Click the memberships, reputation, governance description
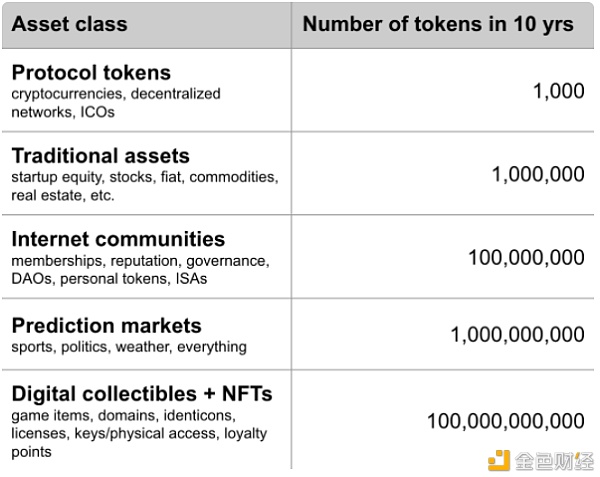The image size is (600, 477). click(140, 270)
